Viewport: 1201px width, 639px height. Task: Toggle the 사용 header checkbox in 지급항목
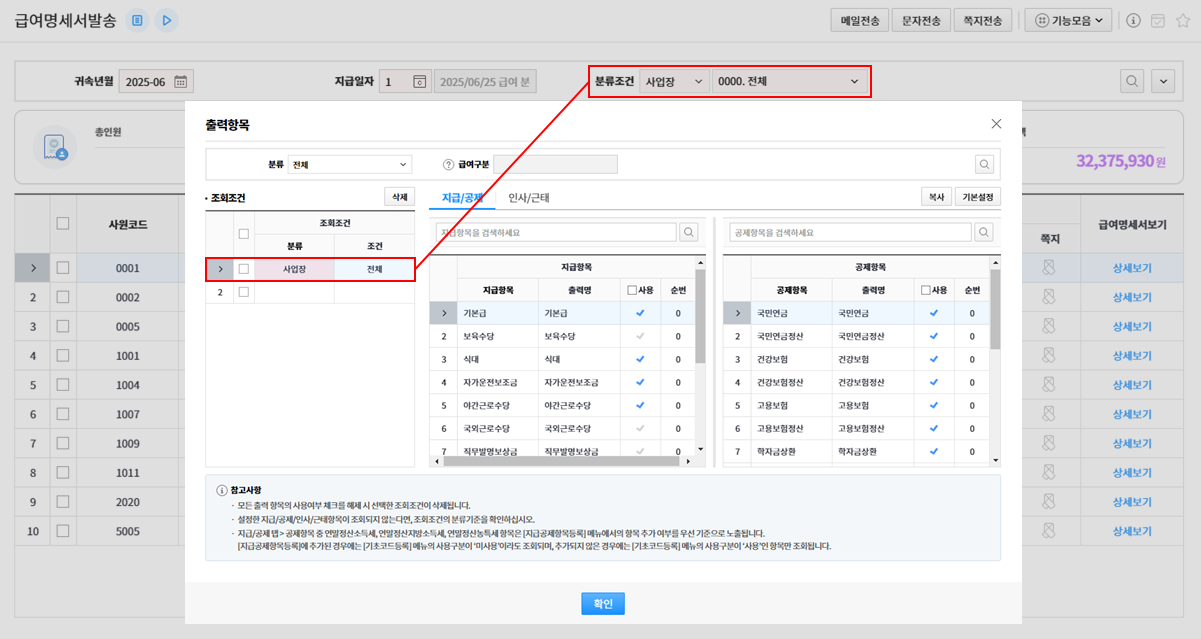click(633, 290)
